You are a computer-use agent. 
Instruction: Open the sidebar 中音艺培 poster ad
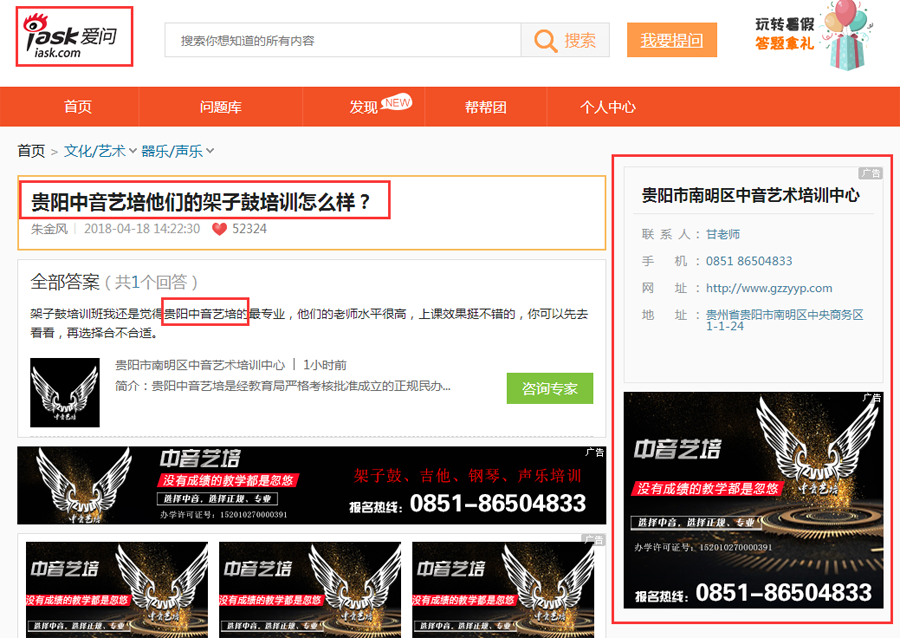click(753, 500)
